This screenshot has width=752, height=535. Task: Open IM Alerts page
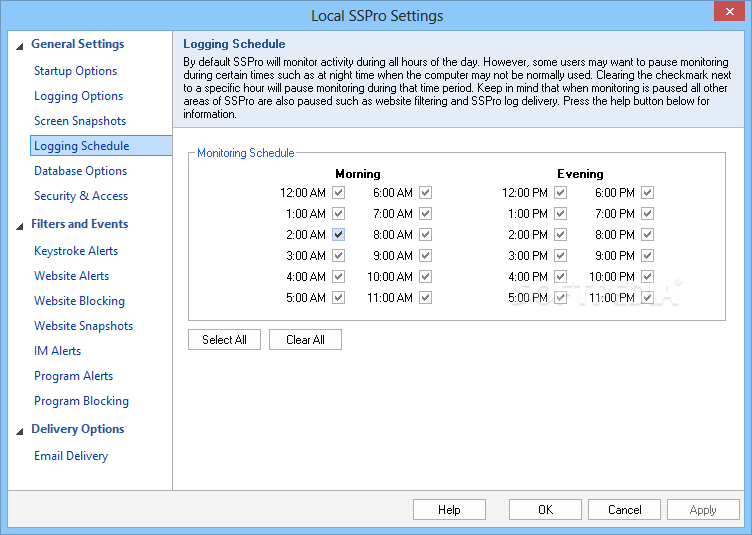click(57, 350)
